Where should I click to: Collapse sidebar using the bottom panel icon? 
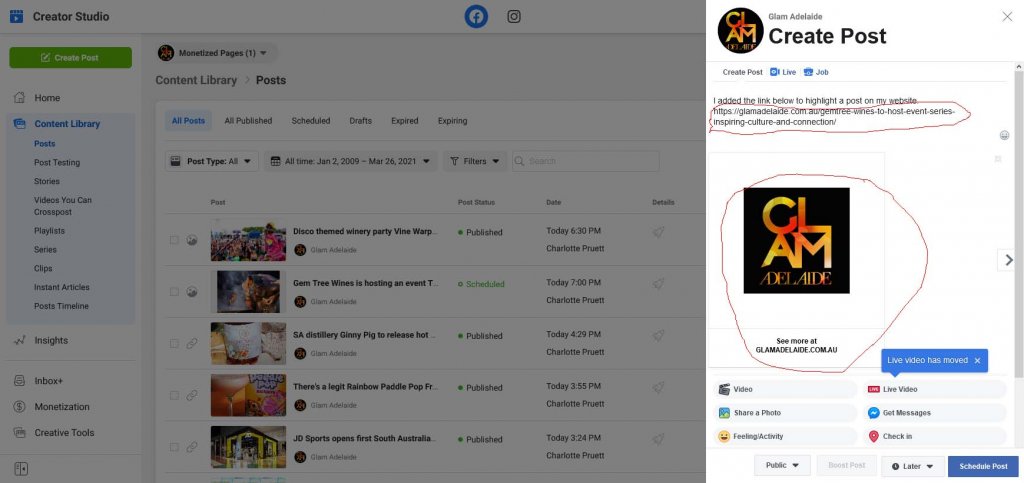(21, 469)
